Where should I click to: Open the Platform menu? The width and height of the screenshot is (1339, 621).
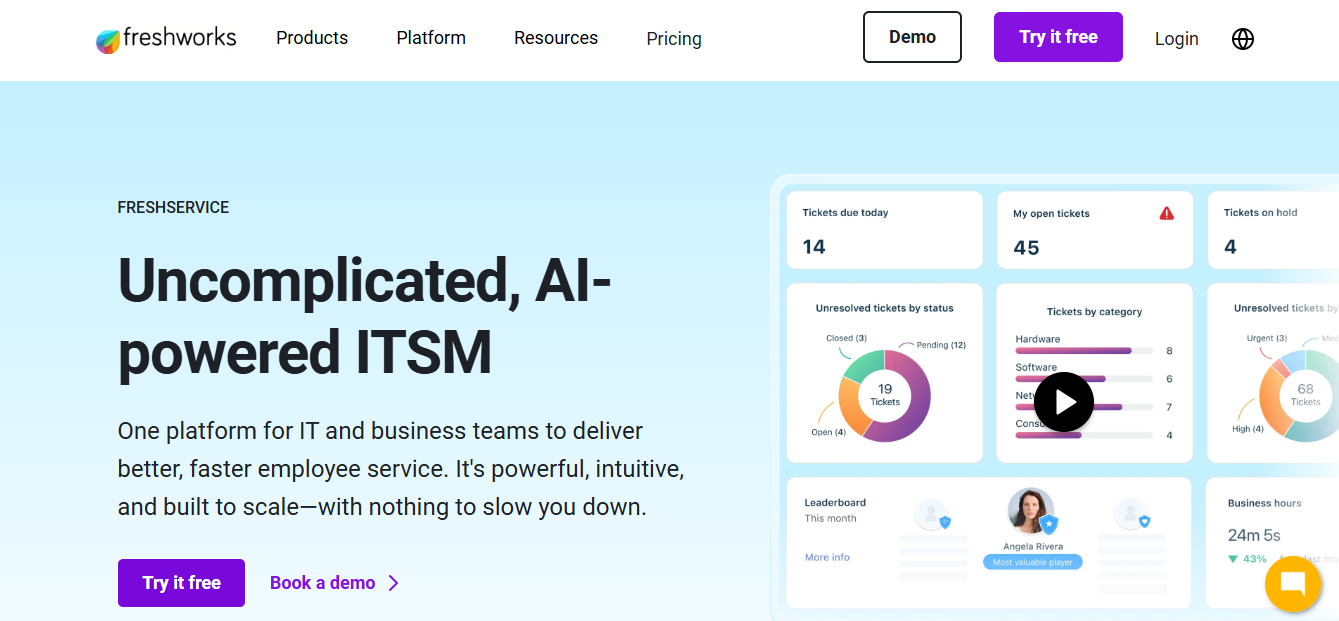(431, 38)
